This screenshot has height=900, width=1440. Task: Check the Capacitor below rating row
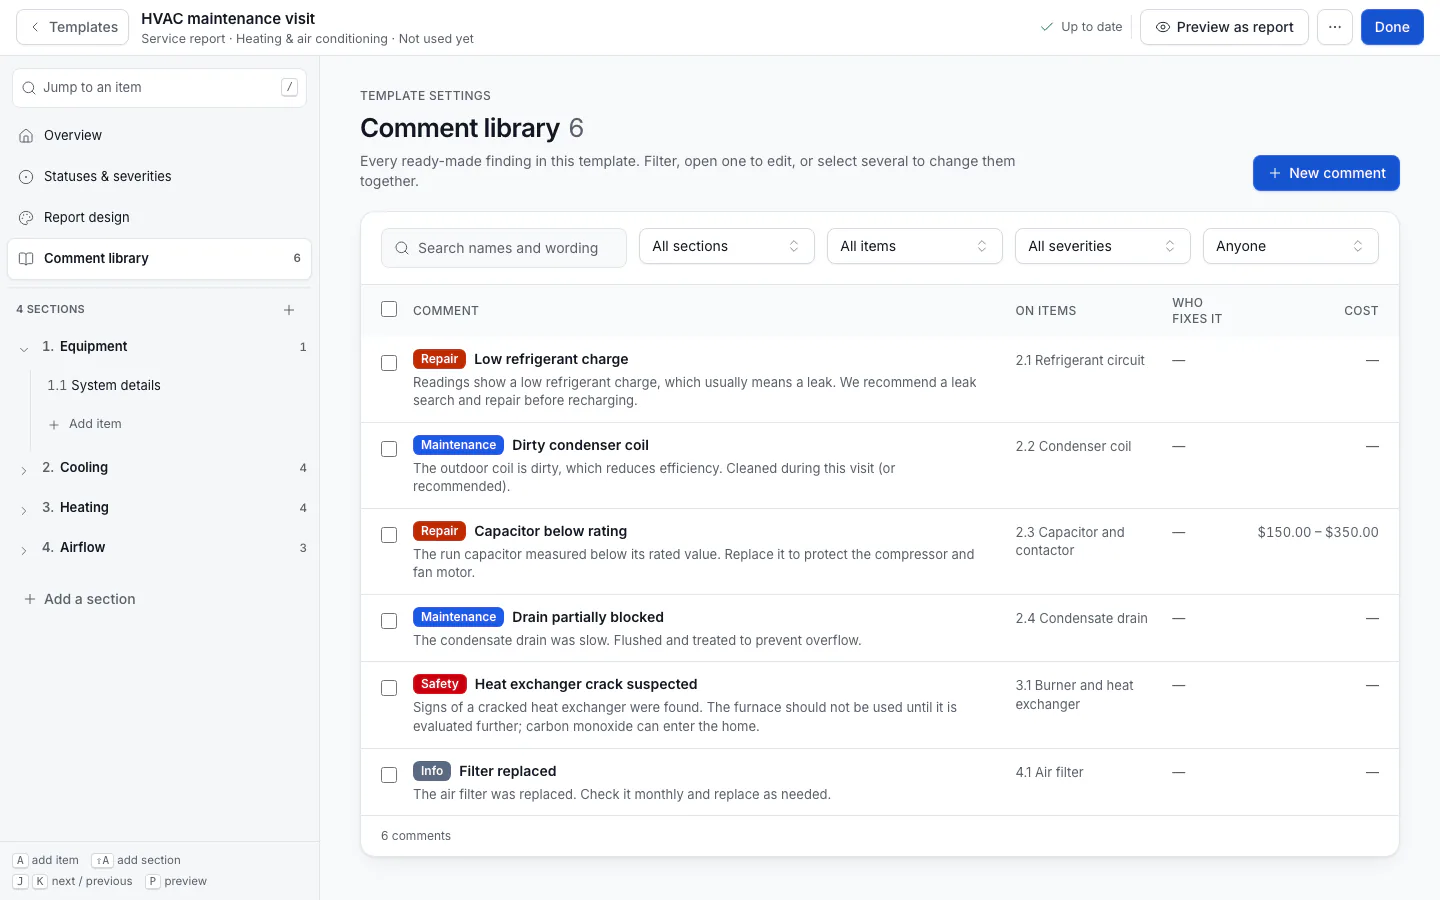coord(389,535)
